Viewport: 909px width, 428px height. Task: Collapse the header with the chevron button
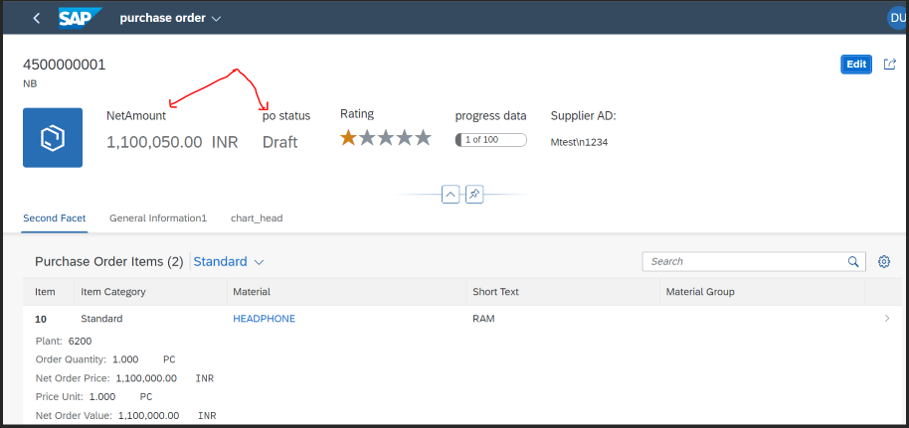coord(450,194)
